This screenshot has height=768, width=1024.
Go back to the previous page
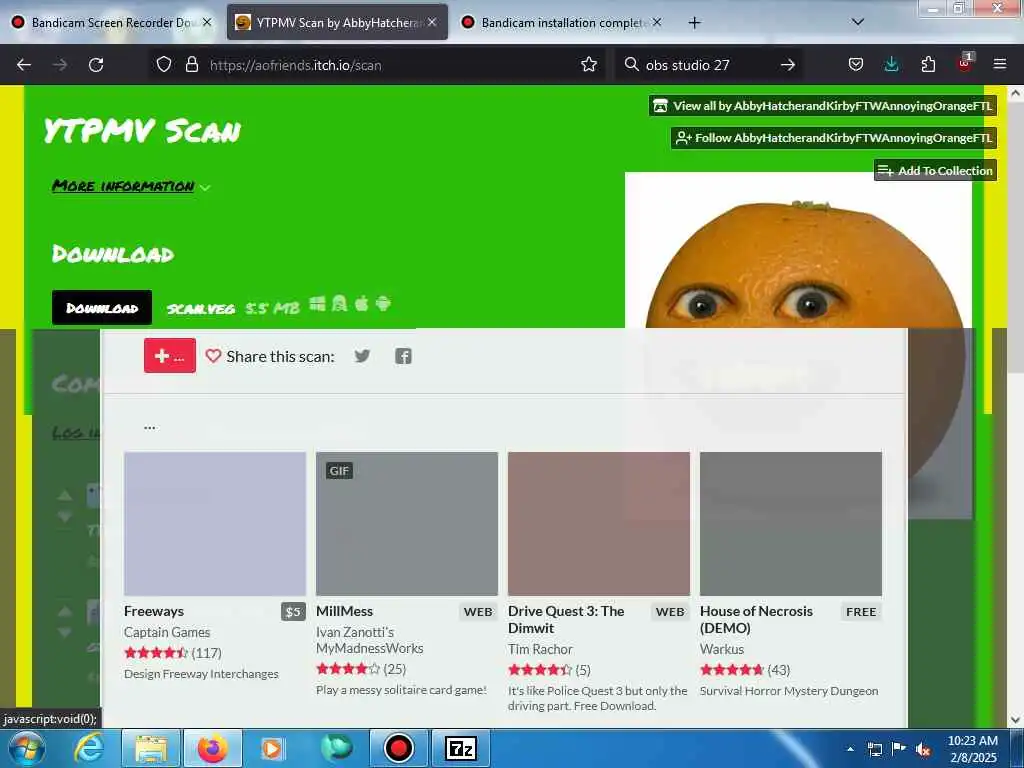click(24, 65)
